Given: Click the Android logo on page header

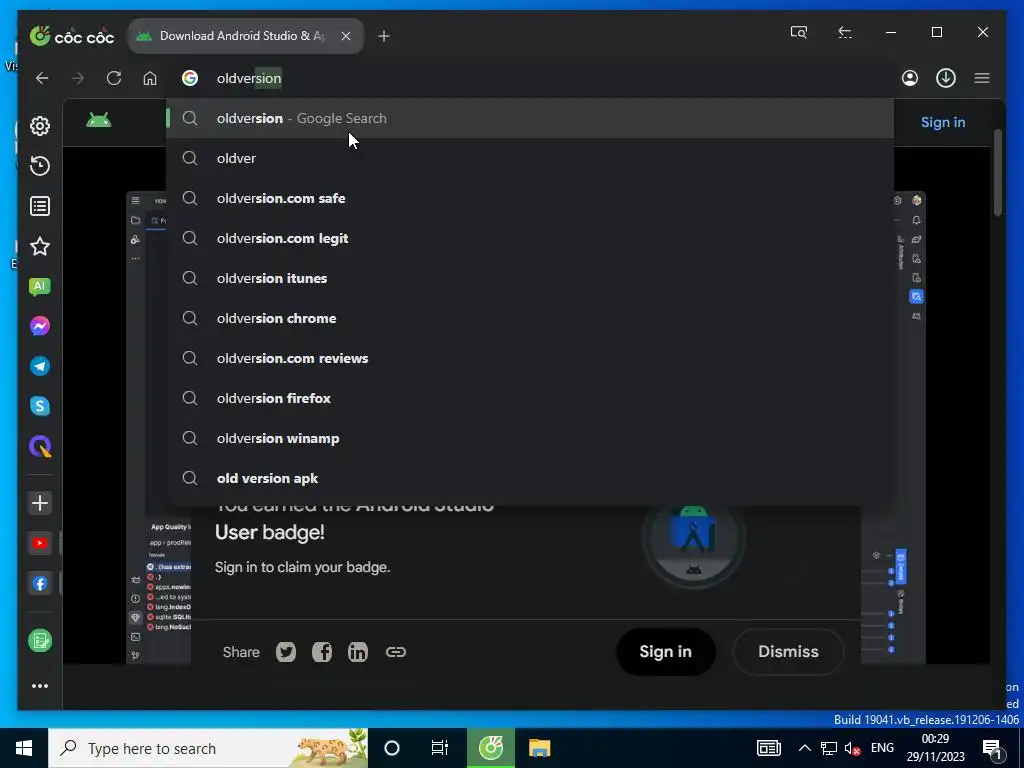Looking at the screenshot, I should [99, 120].
